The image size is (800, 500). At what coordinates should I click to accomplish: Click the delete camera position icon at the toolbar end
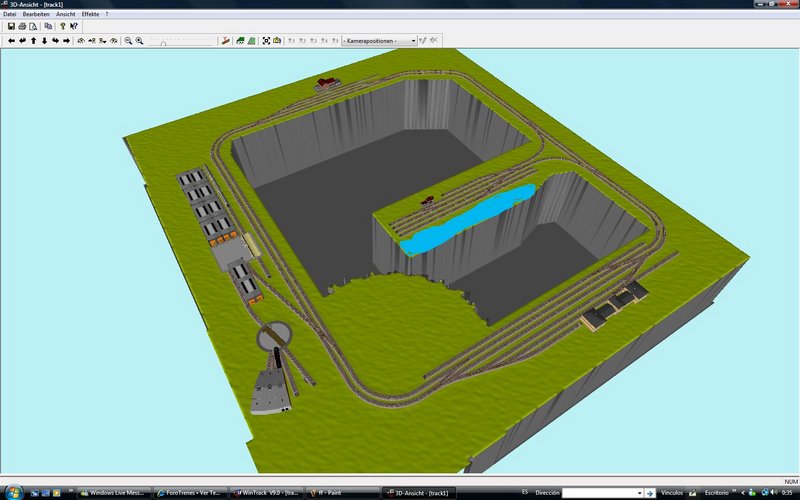point(434,40)
